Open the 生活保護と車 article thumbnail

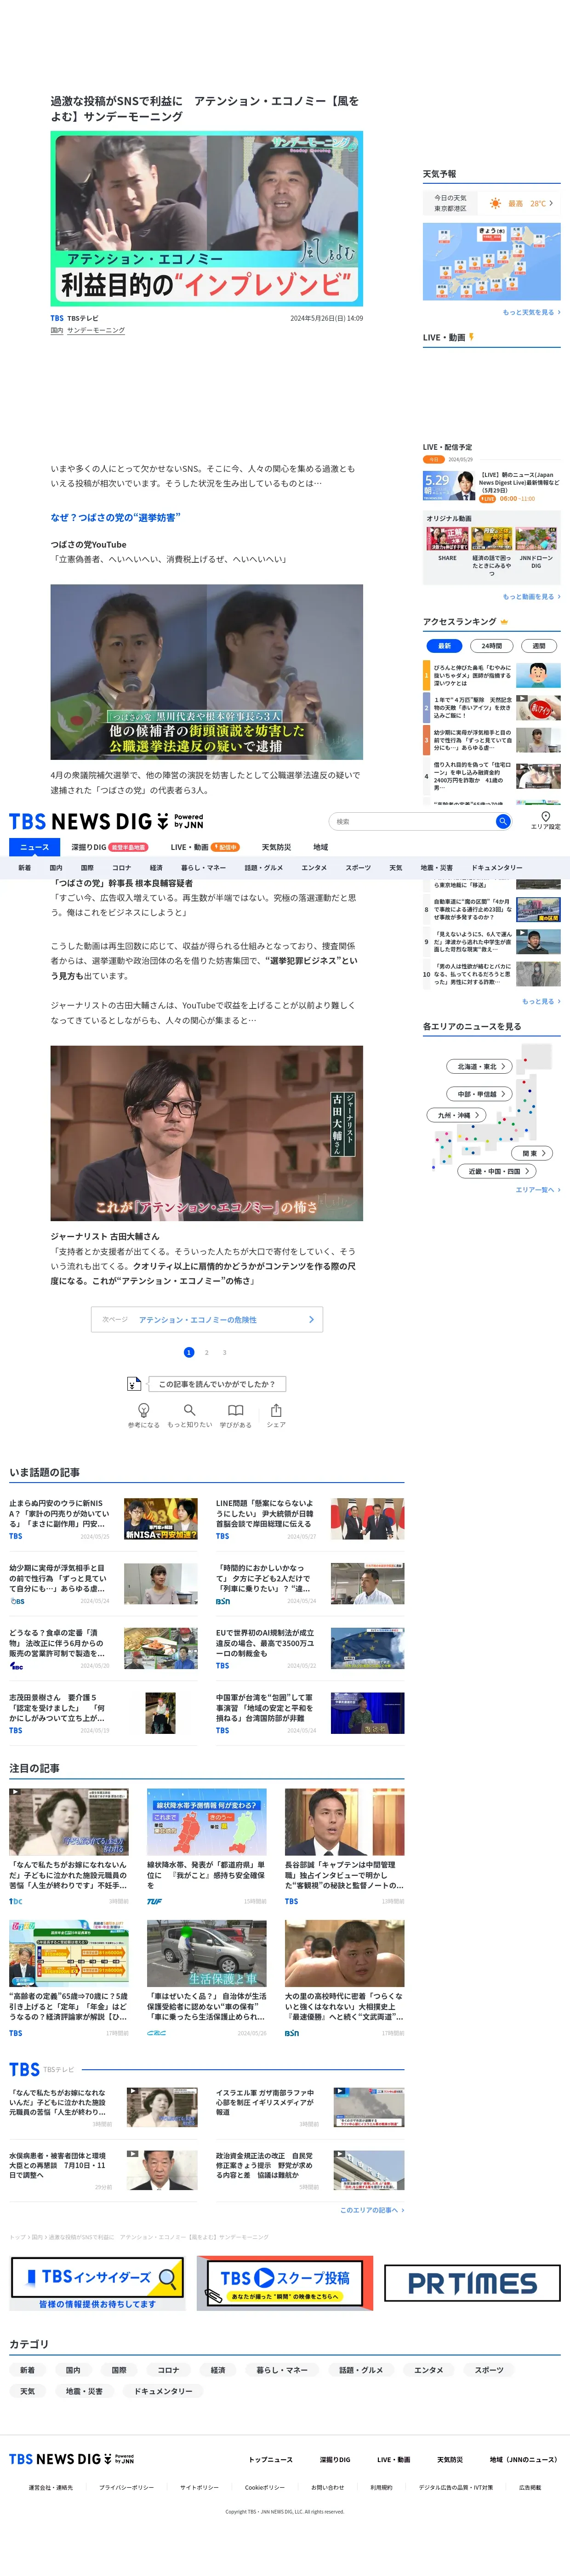207,1954
